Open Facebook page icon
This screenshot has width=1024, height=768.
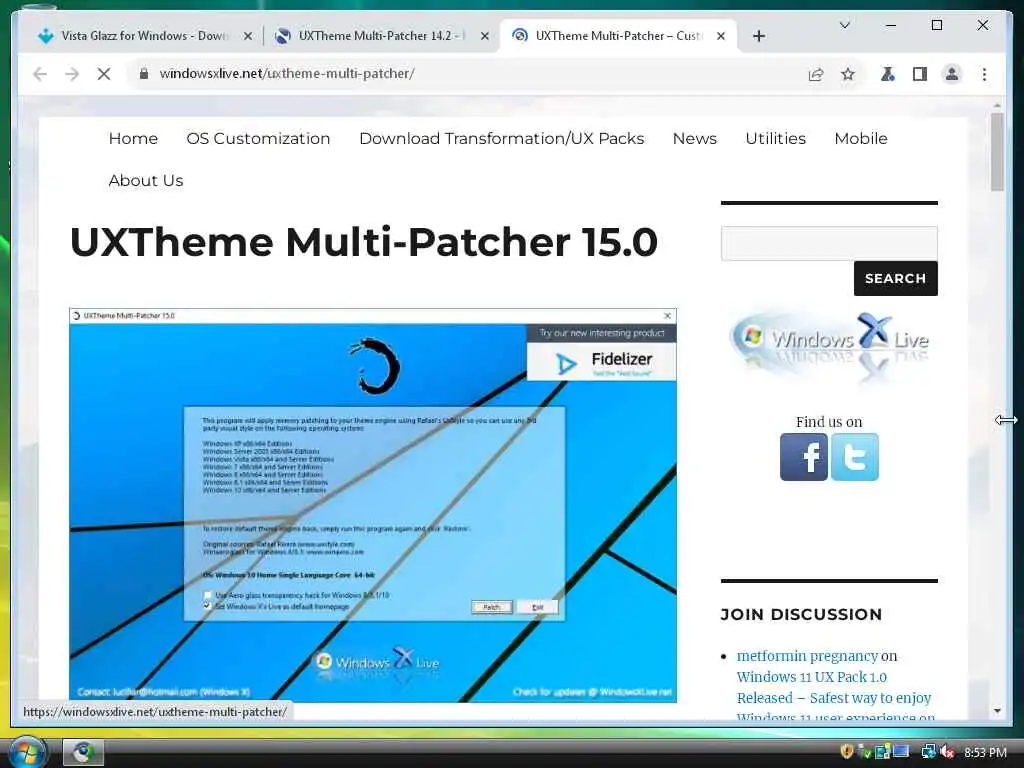tap(803, 457)
